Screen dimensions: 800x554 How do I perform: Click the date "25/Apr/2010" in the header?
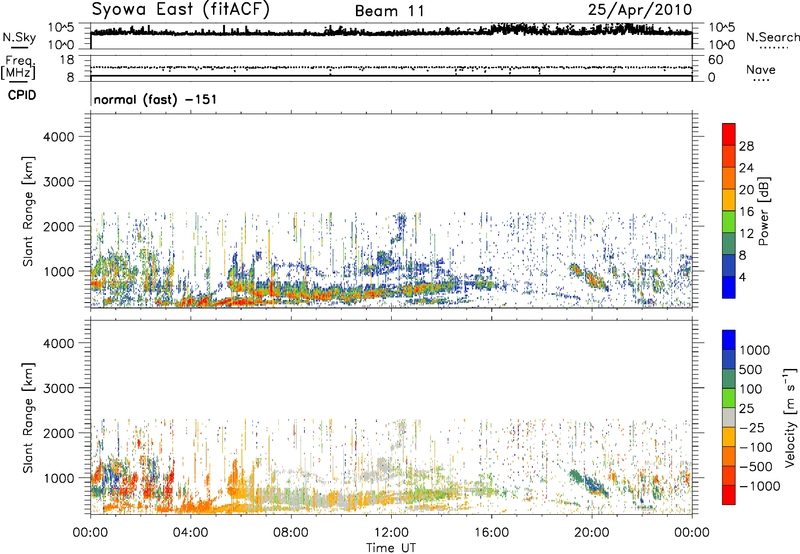pyautogui.click(x=640, y=10)
